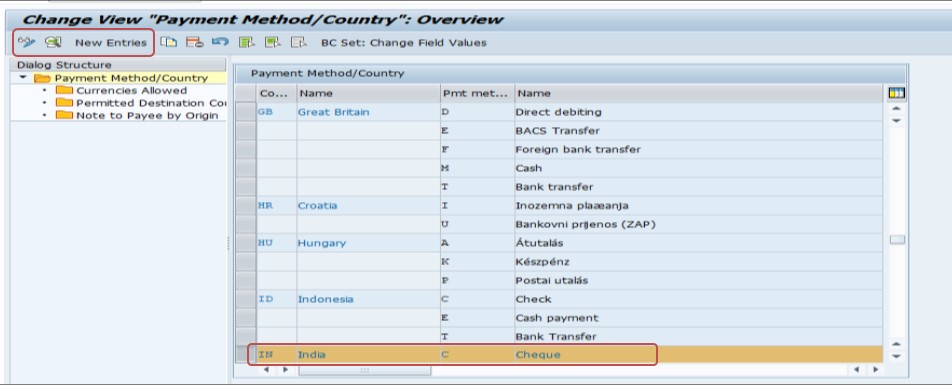Click the Postai utalás cell
This screenshot has width=952, height=385.
698,281
